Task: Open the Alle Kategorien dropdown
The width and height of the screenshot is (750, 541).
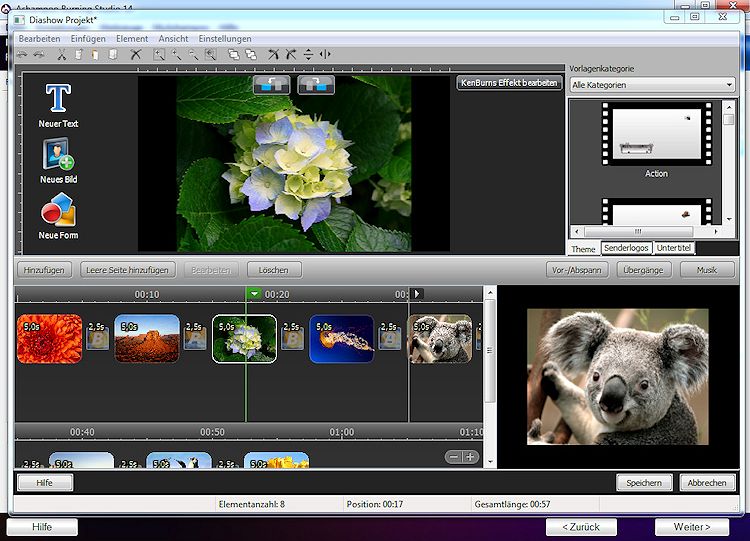Action: coord(652,86)
